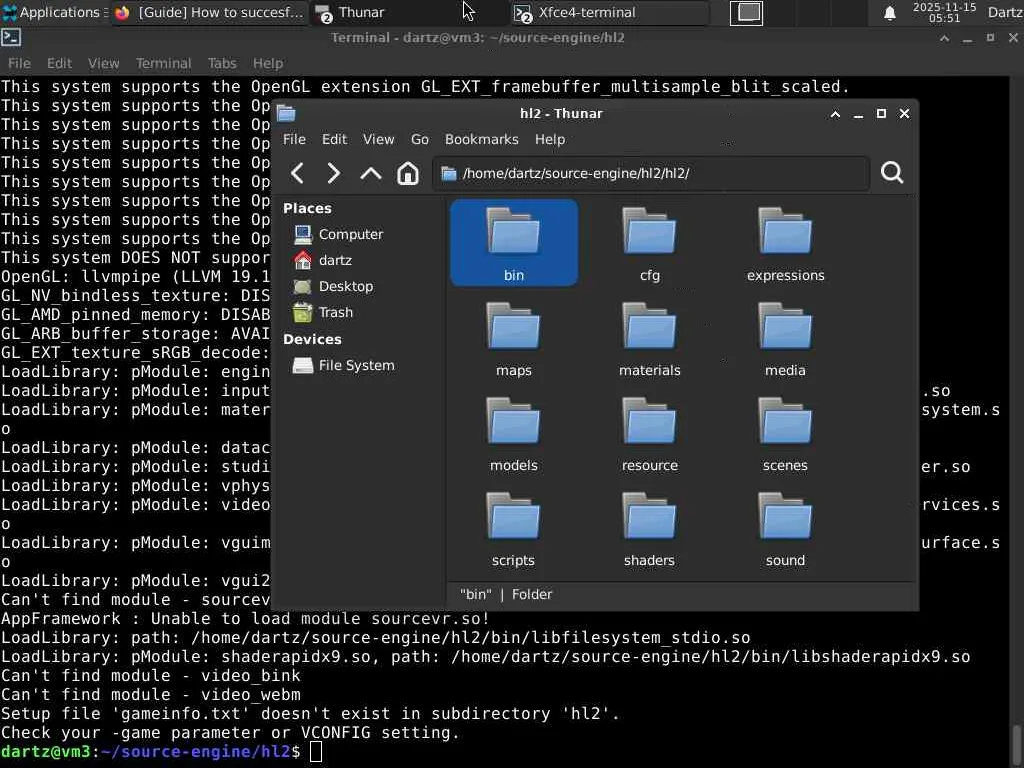
Task: Open Thunar Bookmarks menu
Action: (x=481, y=139)
